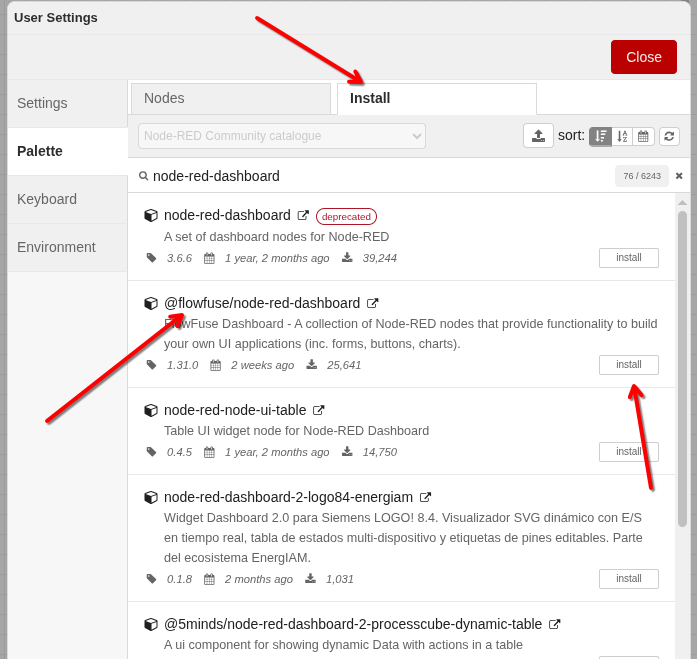The height and width of the screenshot is (659, 697).
Task: Open @flowfuse/node-red-dashboard external link icon
Action: pos(372,303)
